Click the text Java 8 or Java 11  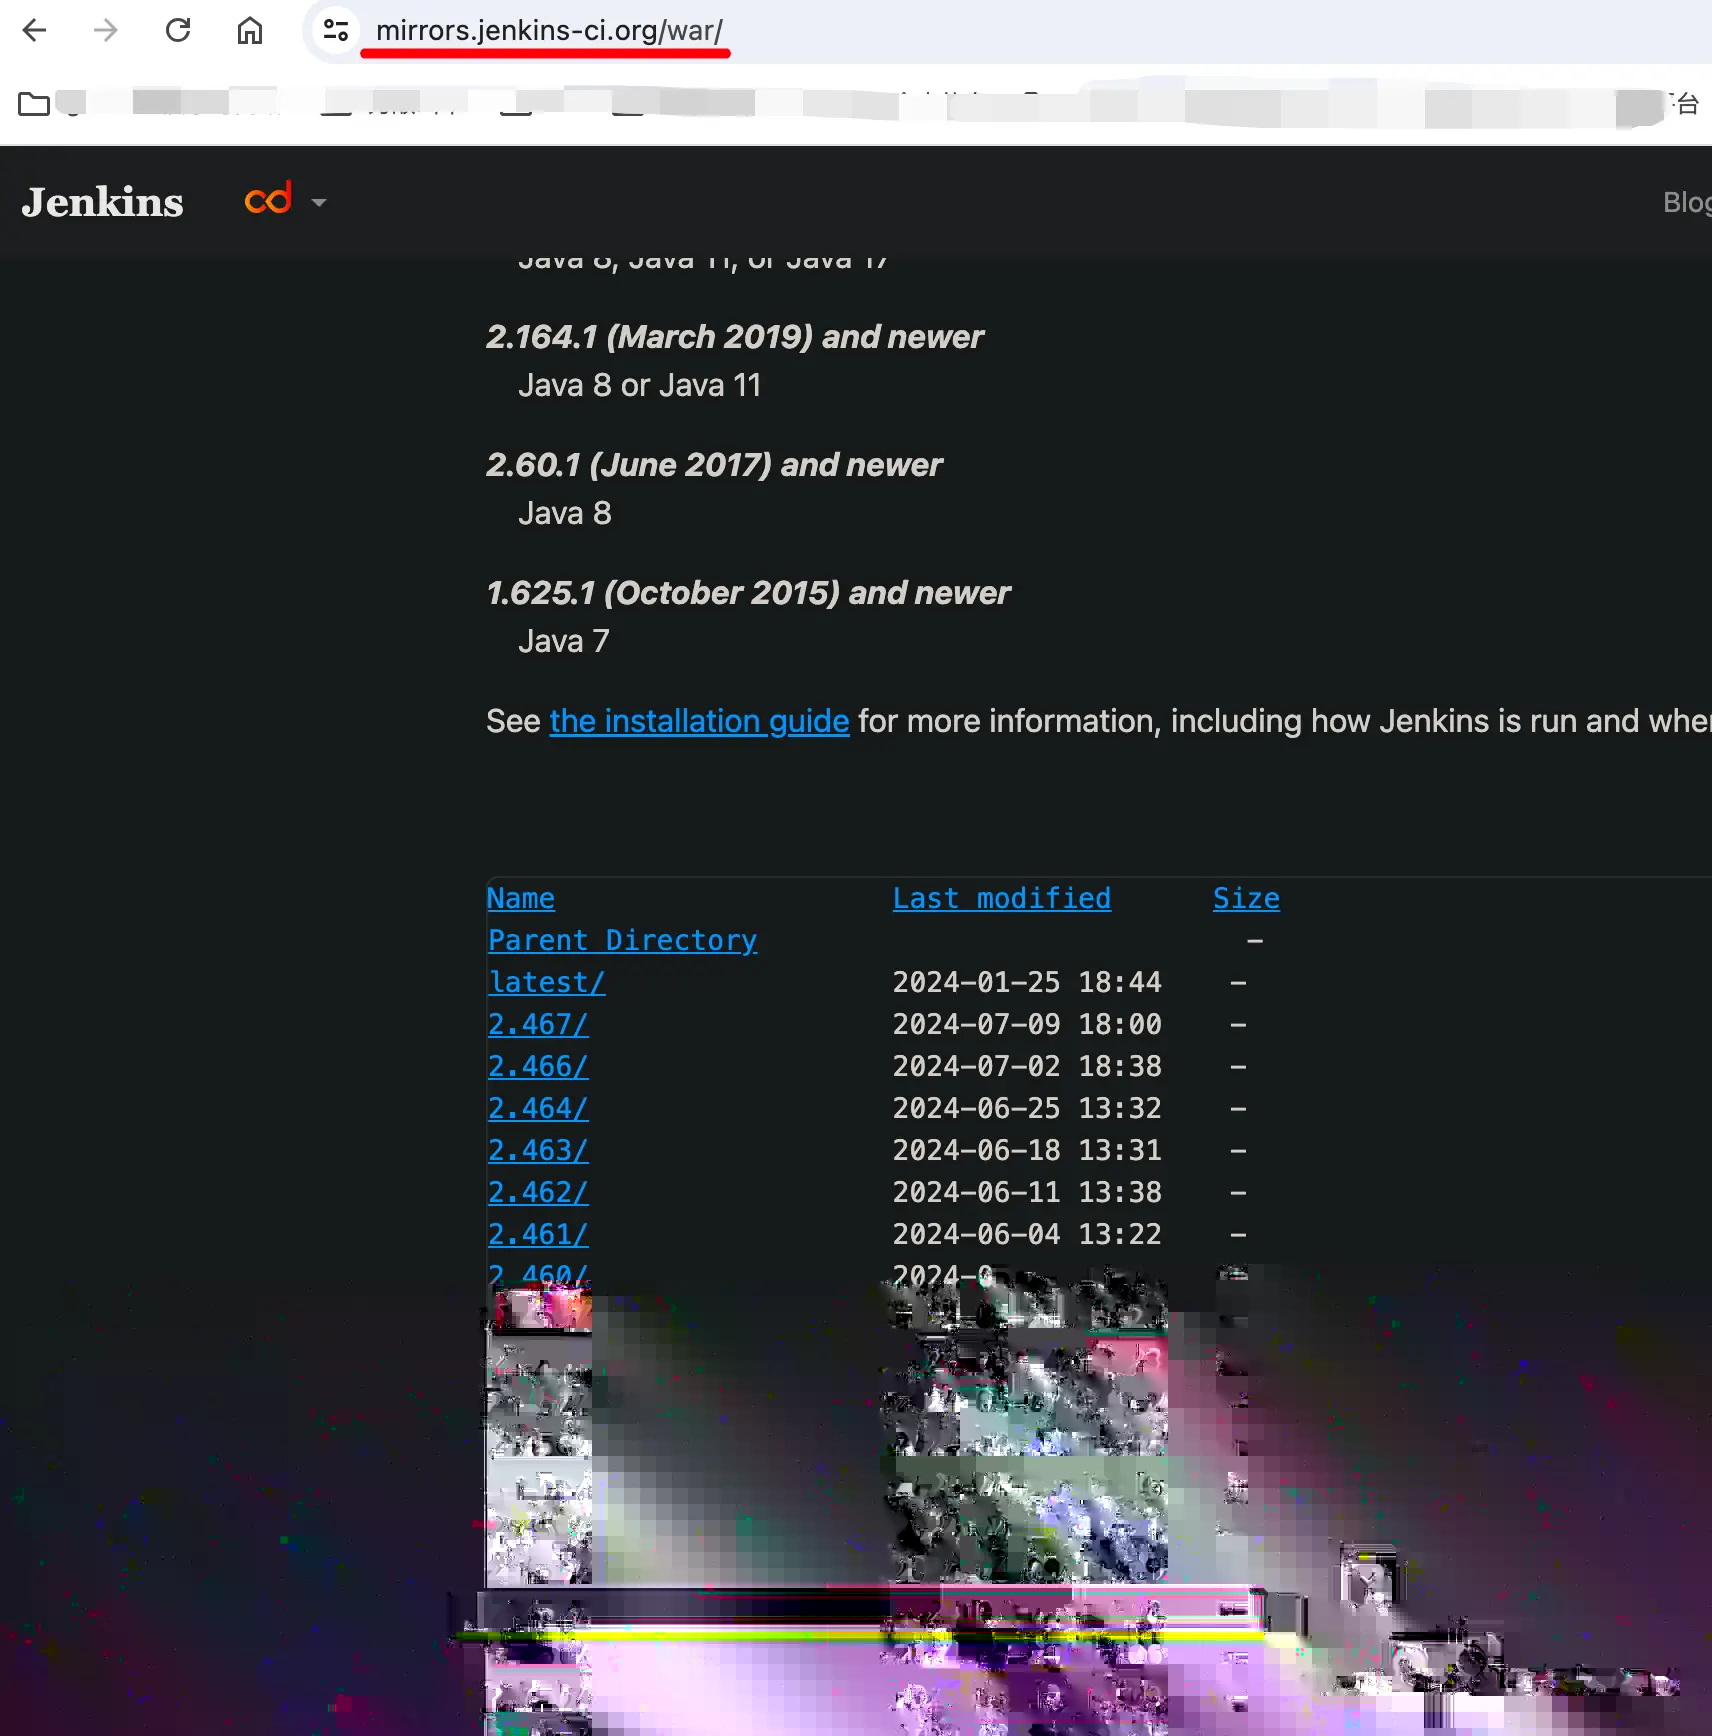tap(640, 385)
